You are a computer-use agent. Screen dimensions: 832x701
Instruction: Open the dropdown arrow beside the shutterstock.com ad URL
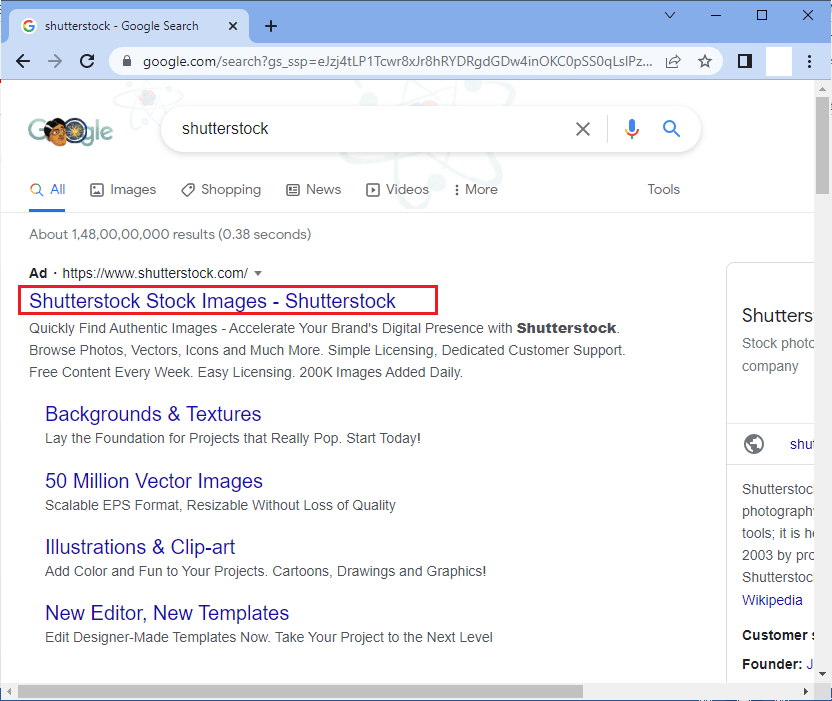tap(257, 272)
